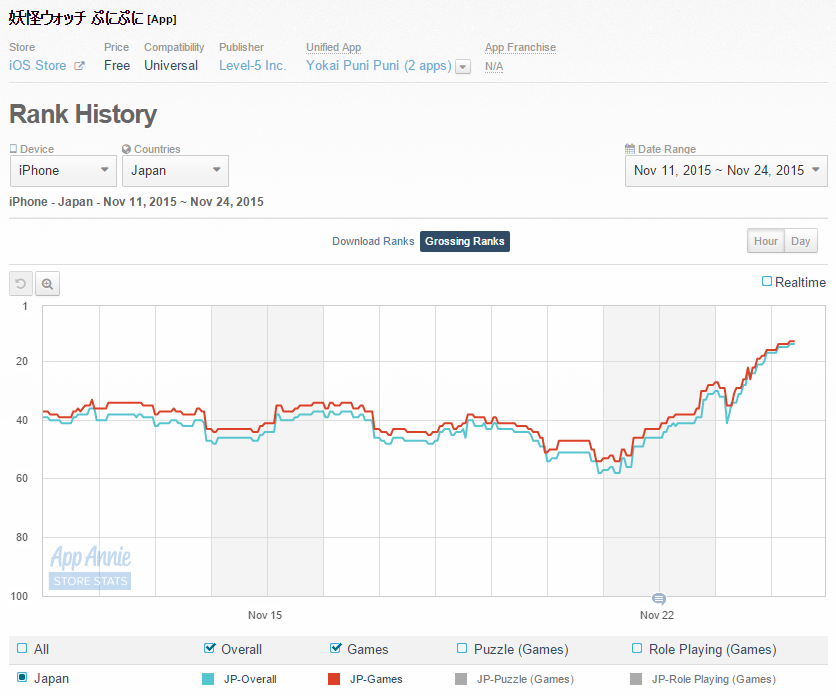Check the All categories checkbox

tap(22, 648)
